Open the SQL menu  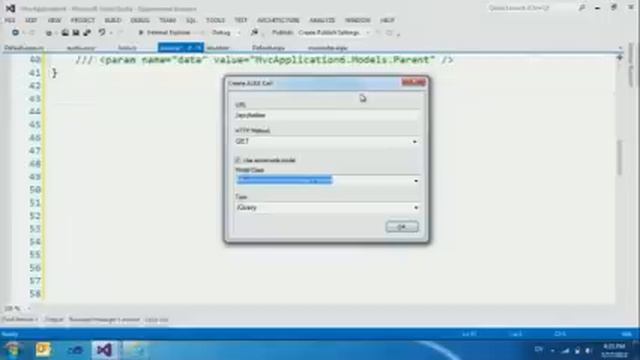click(x=191, y=20)
